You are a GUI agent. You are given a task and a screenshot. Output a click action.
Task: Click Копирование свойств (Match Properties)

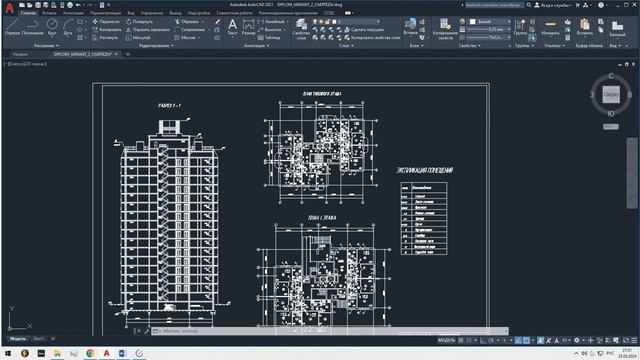point(445,29)
